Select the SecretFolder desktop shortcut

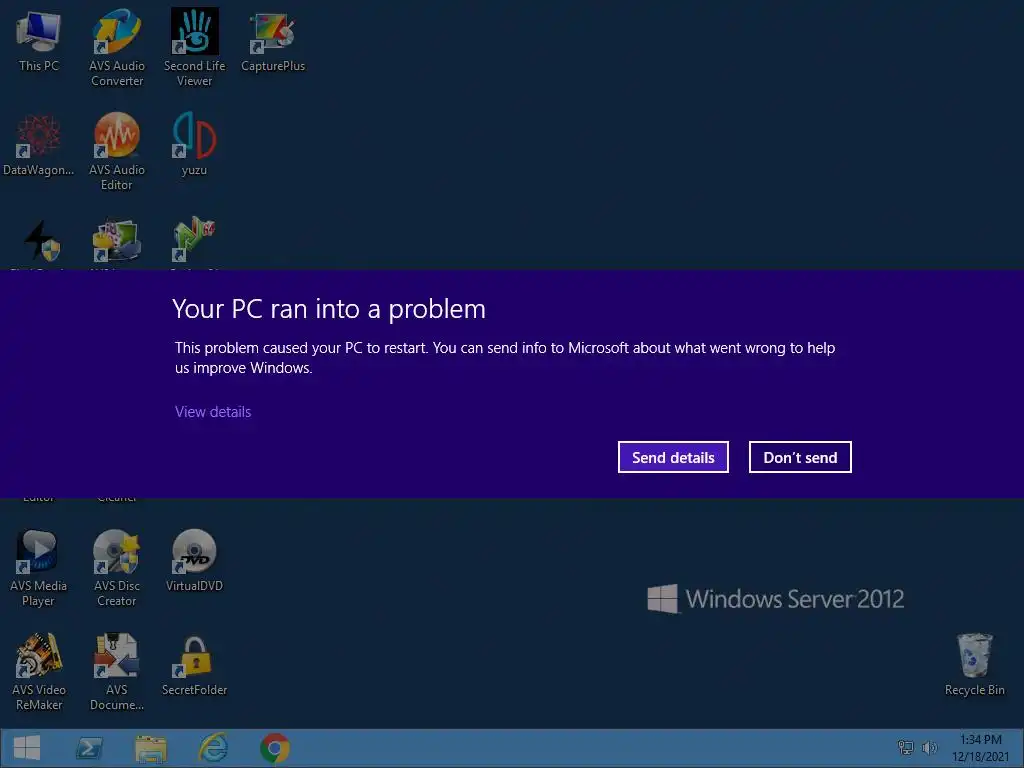pos(195,665)
